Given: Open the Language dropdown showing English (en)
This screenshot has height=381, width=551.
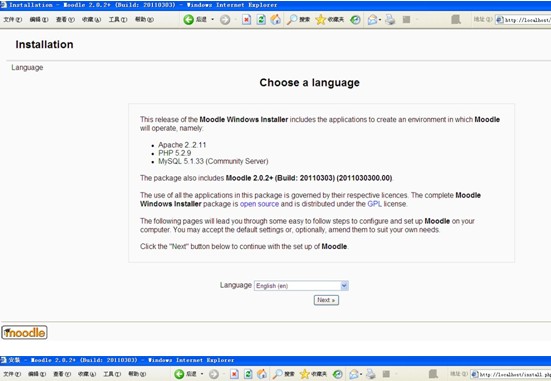Looking at the screenshot, I should click(301, 286).
